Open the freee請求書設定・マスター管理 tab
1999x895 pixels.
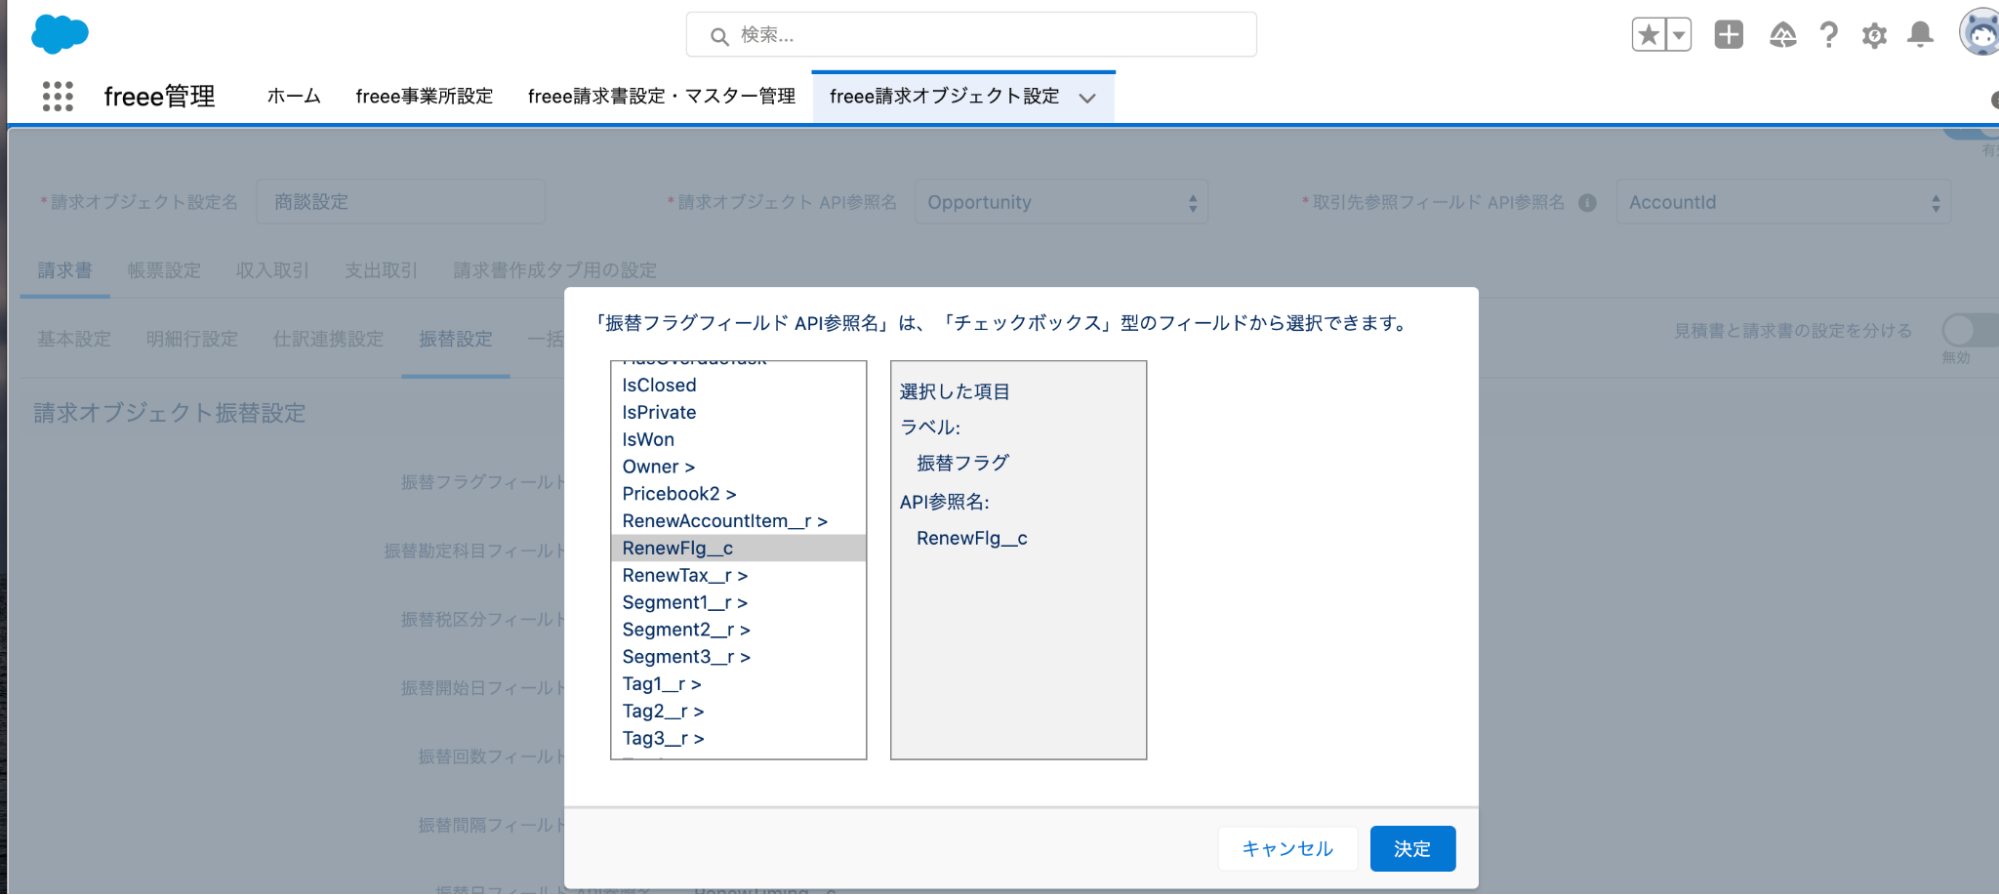pos(661,96)
